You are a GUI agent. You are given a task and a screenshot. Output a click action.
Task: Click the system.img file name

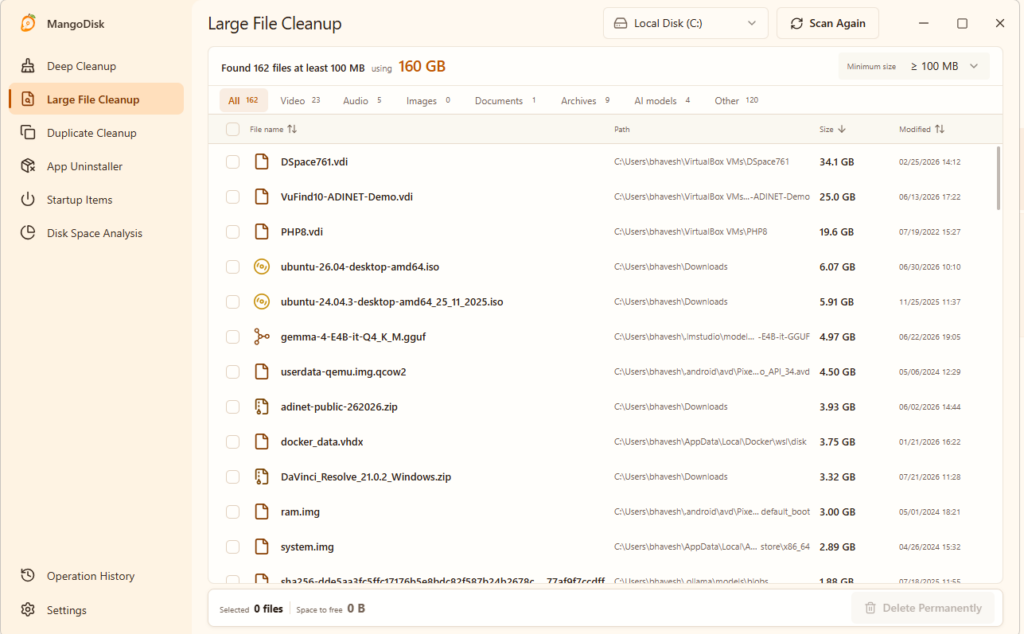pos(307,547)
